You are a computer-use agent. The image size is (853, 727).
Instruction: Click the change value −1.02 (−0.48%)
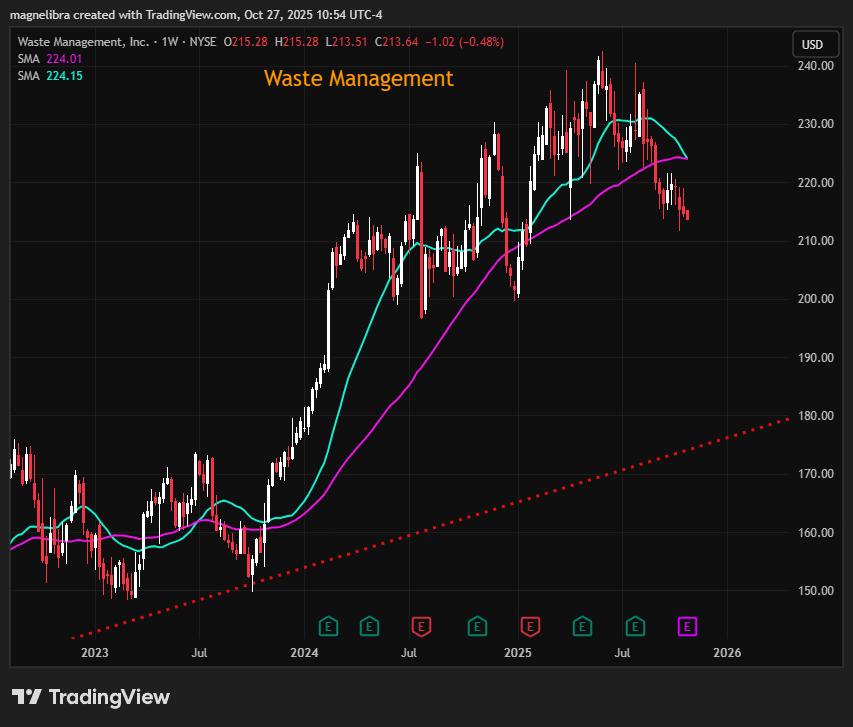pyautogui.click(x=465, y=42)
